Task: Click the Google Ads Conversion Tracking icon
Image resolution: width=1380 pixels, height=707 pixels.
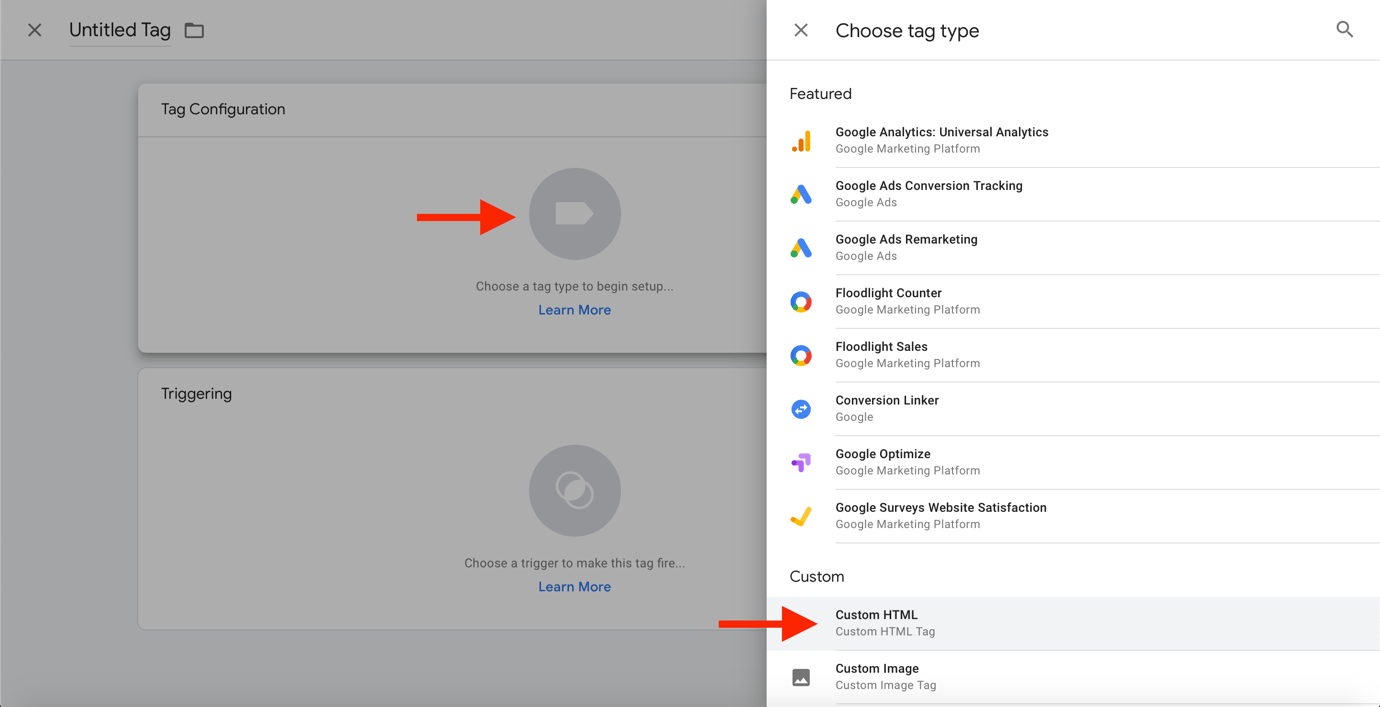Action: point(801,195)
